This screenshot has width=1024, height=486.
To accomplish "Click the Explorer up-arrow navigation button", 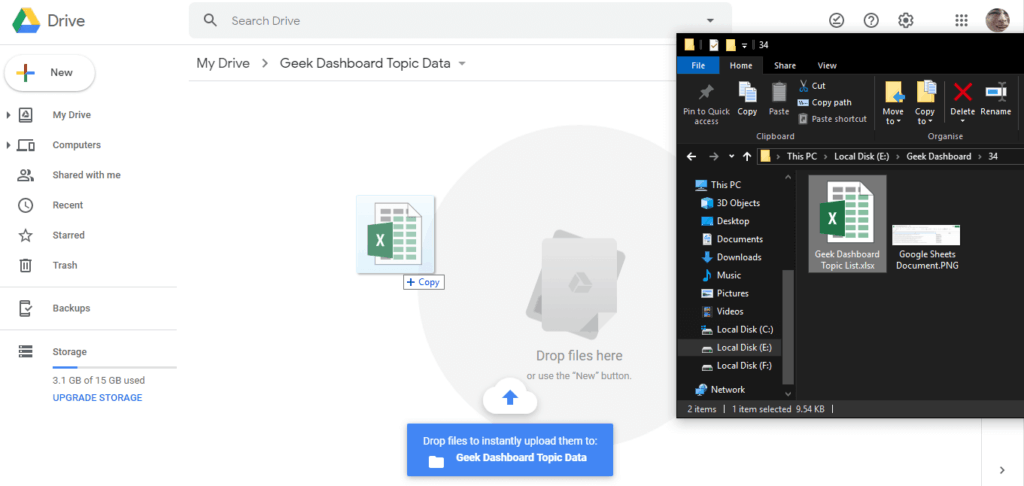I will pos(747,157).
